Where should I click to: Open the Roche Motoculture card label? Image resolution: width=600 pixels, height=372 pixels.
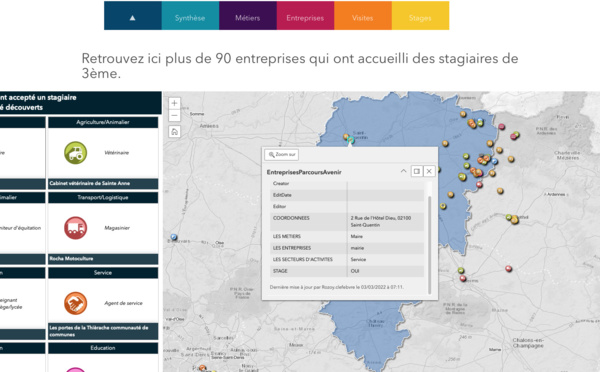pos(103,259)
